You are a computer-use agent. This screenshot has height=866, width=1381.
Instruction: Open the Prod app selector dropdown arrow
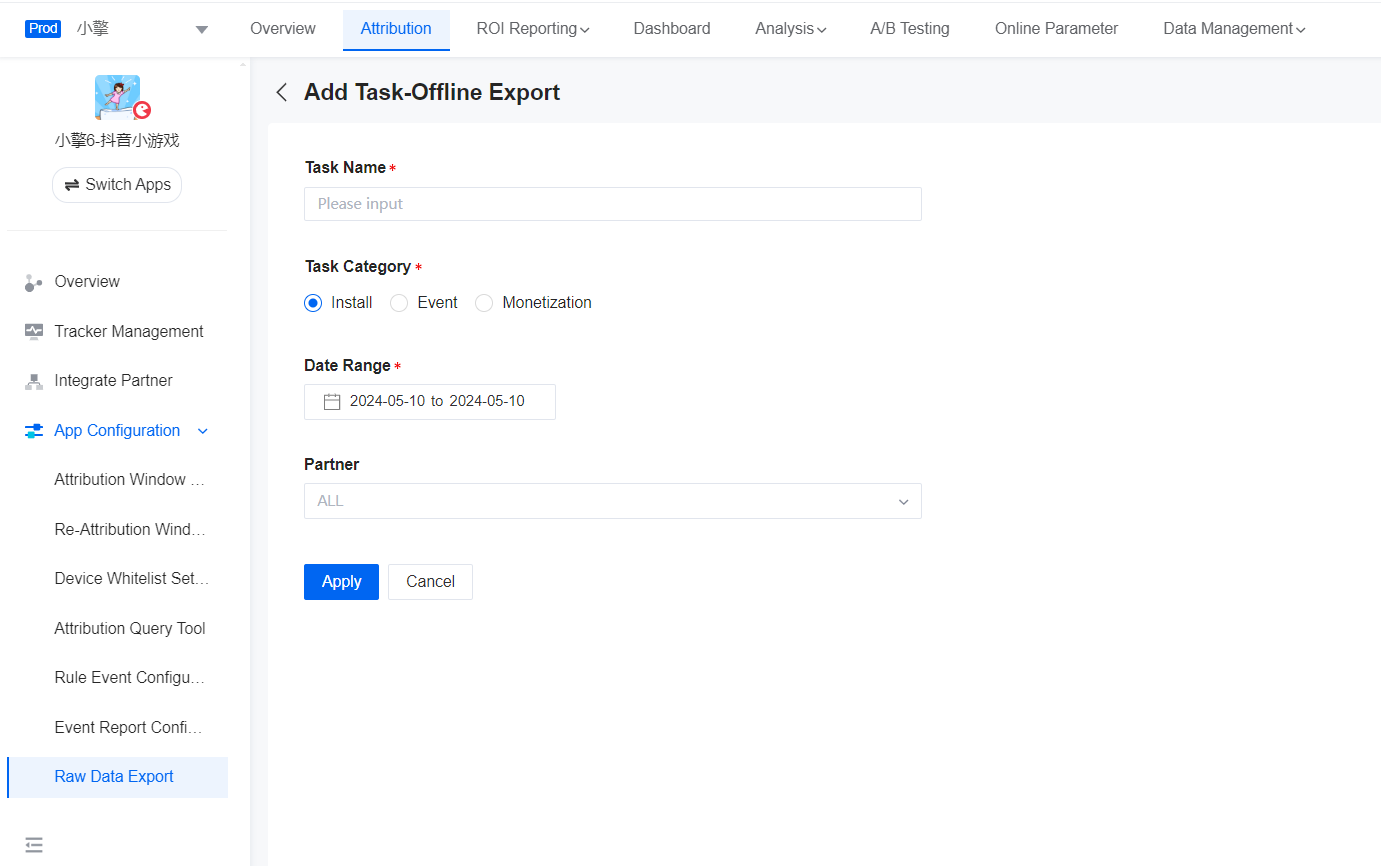click(202, 29)
